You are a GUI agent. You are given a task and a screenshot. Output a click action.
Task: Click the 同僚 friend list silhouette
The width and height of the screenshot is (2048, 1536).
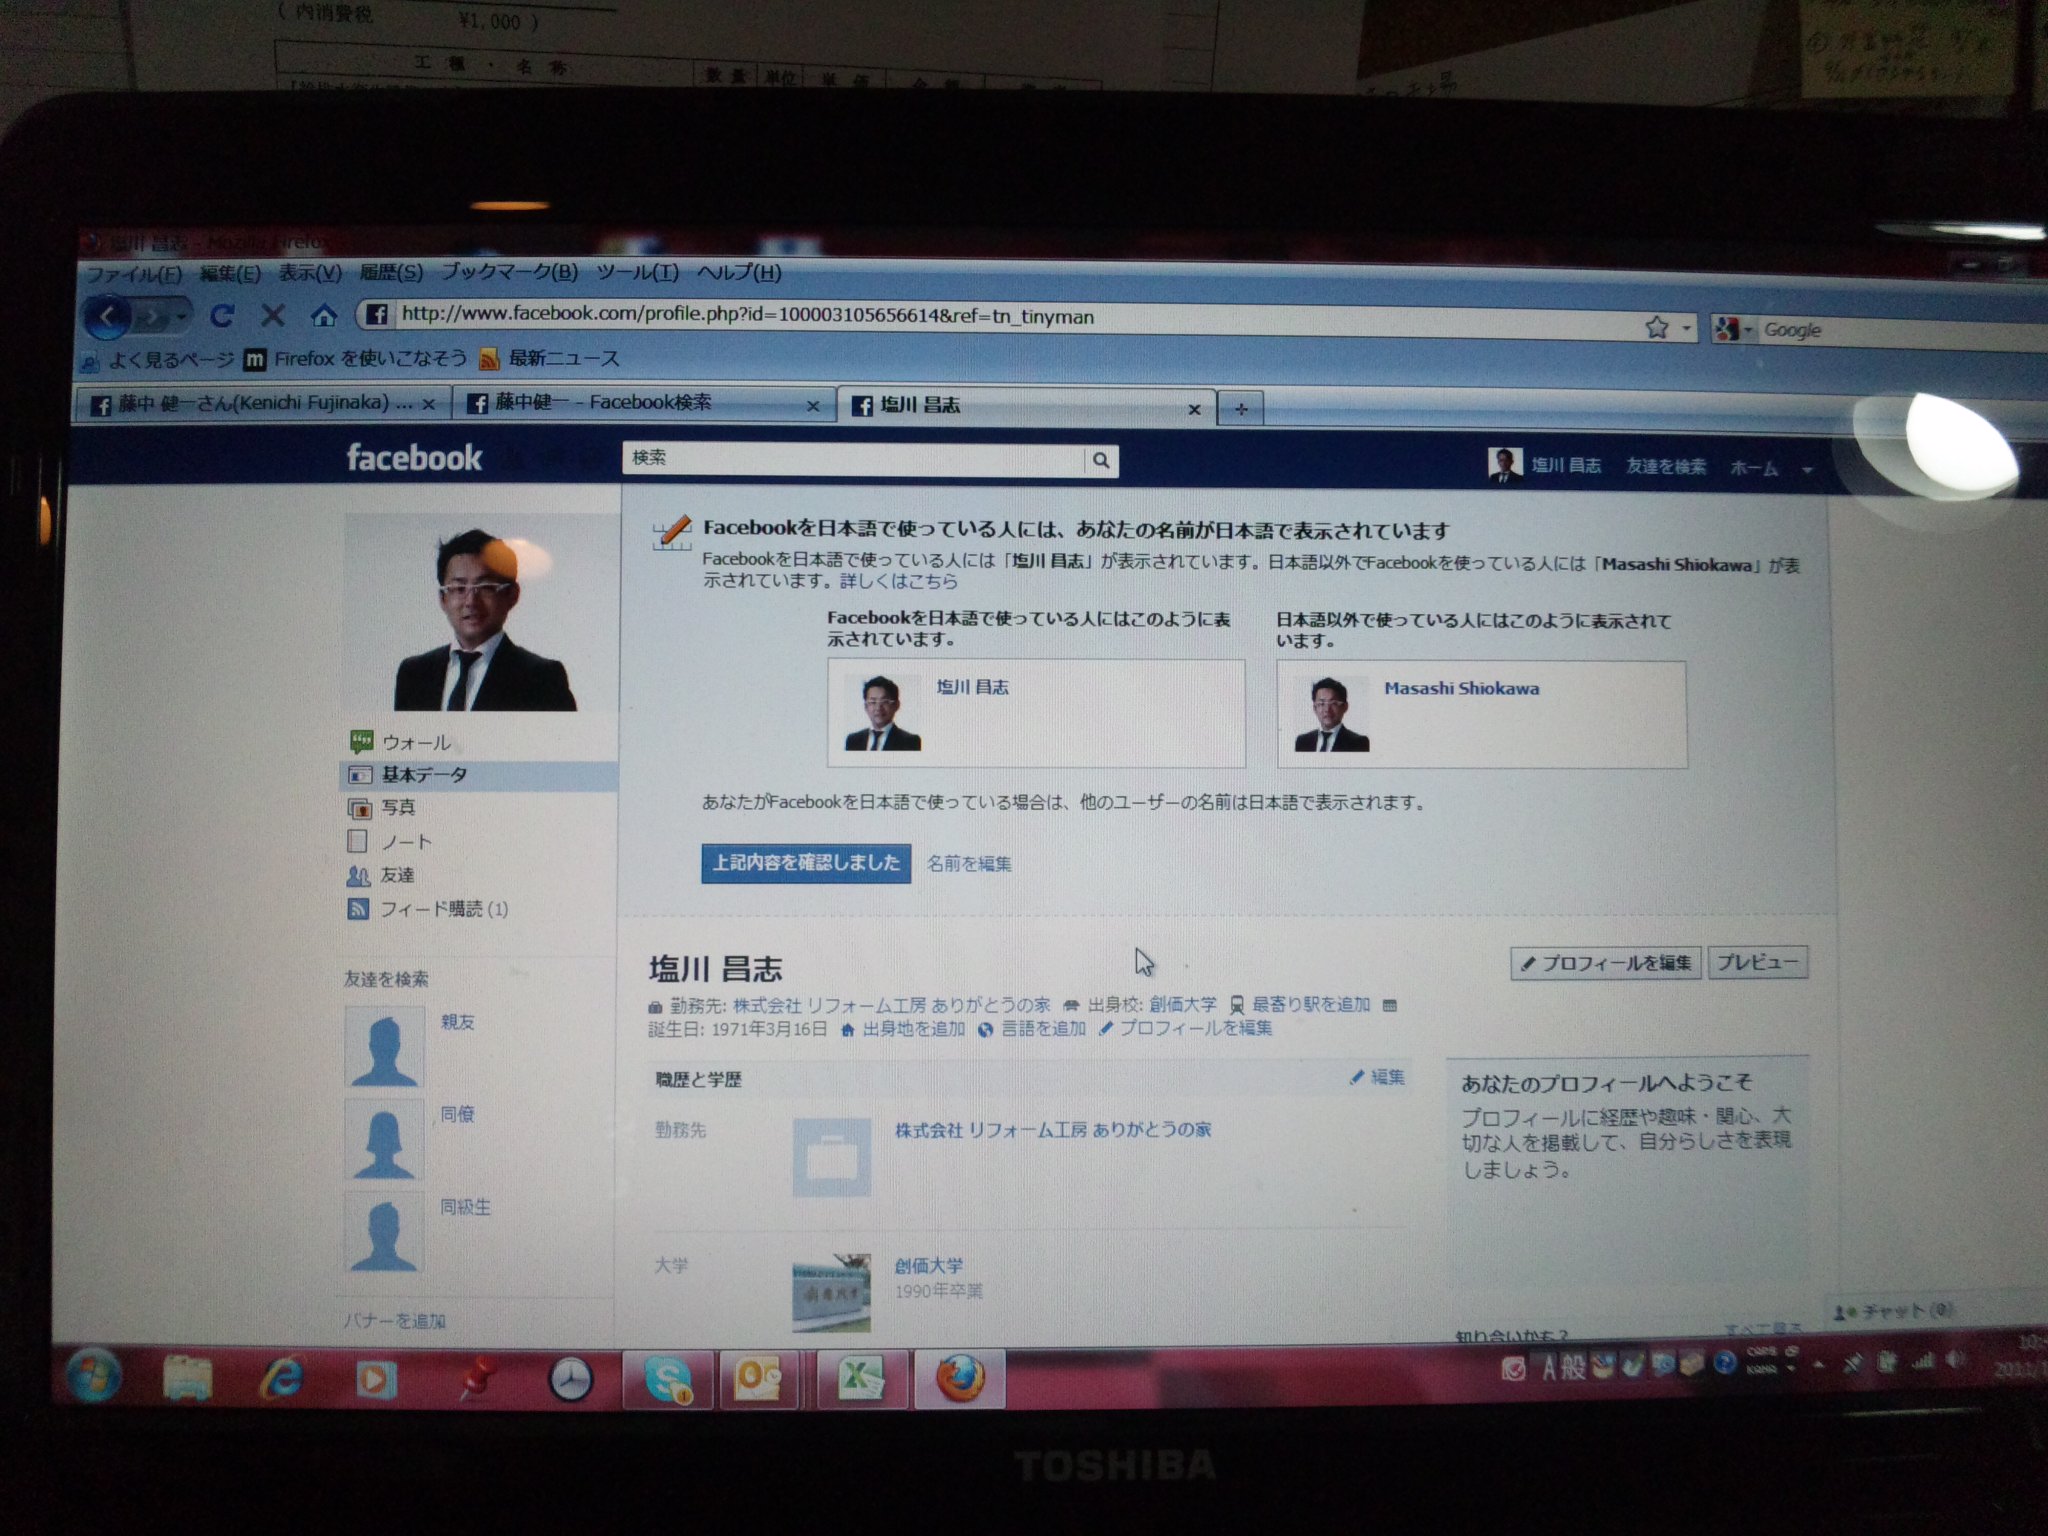(x=384, y=1139)
